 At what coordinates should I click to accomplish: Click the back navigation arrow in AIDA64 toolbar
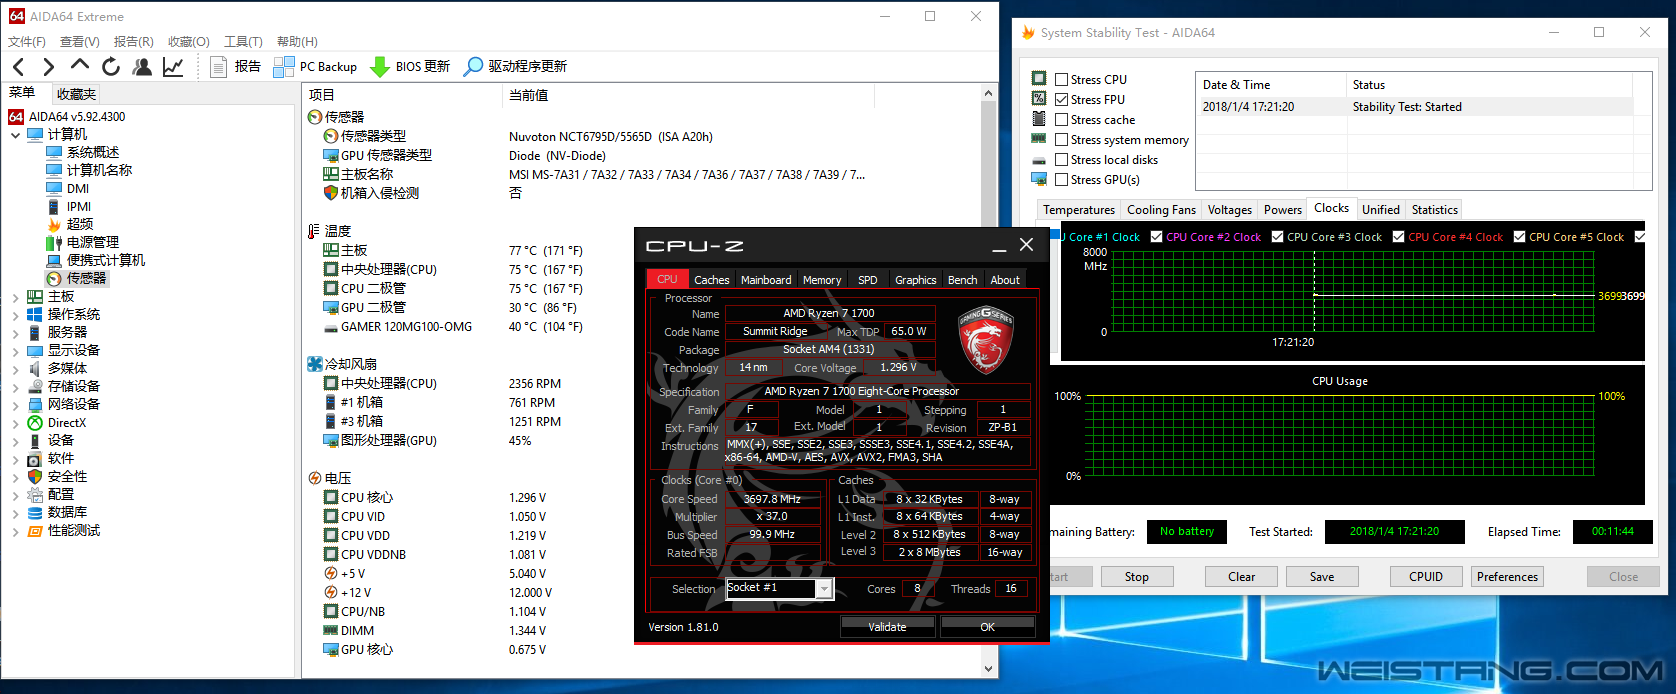pos(19,67)
